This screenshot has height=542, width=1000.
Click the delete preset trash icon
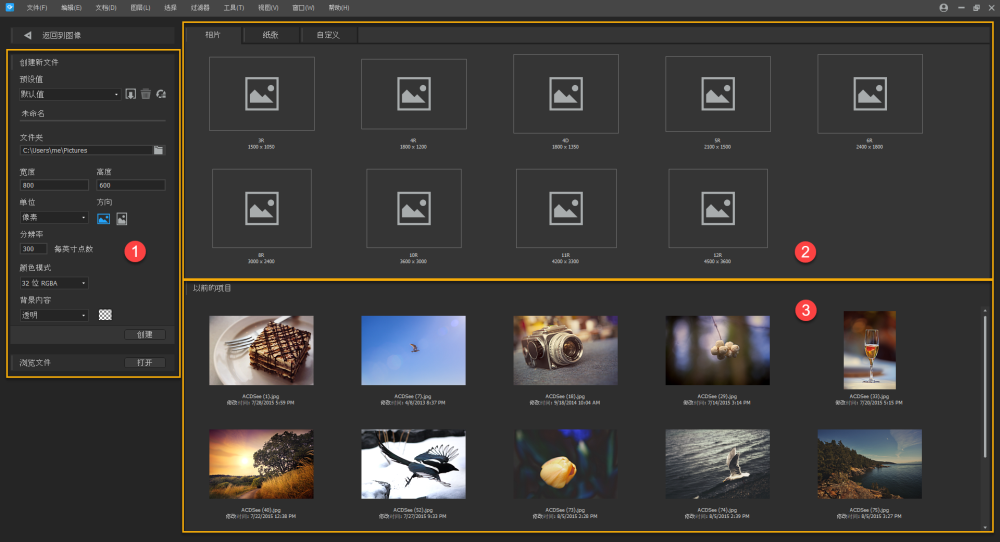(x=146, y=94)
